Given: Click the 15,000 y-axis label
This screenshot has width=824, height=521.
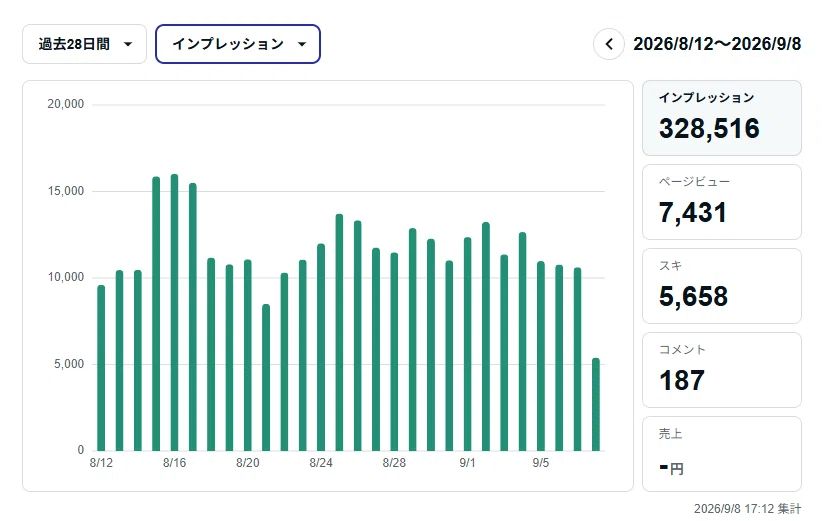Looking at the screenshot, I should pyautogui.click(x=66, y=191).
